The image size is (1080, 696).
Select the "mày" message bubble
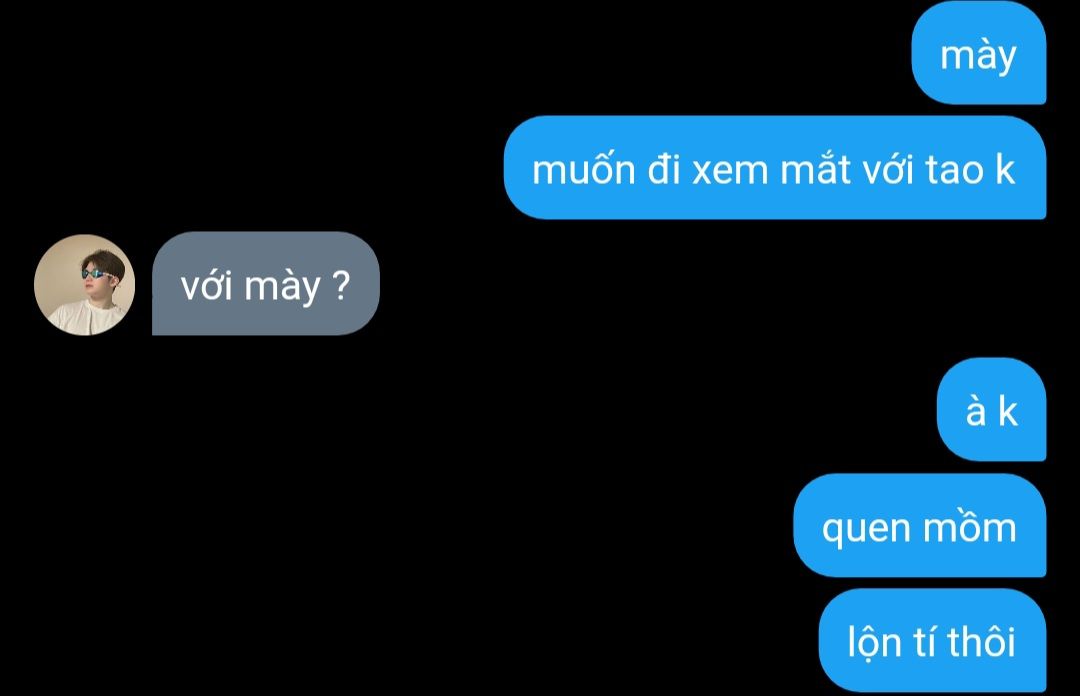tap(979, 53)
